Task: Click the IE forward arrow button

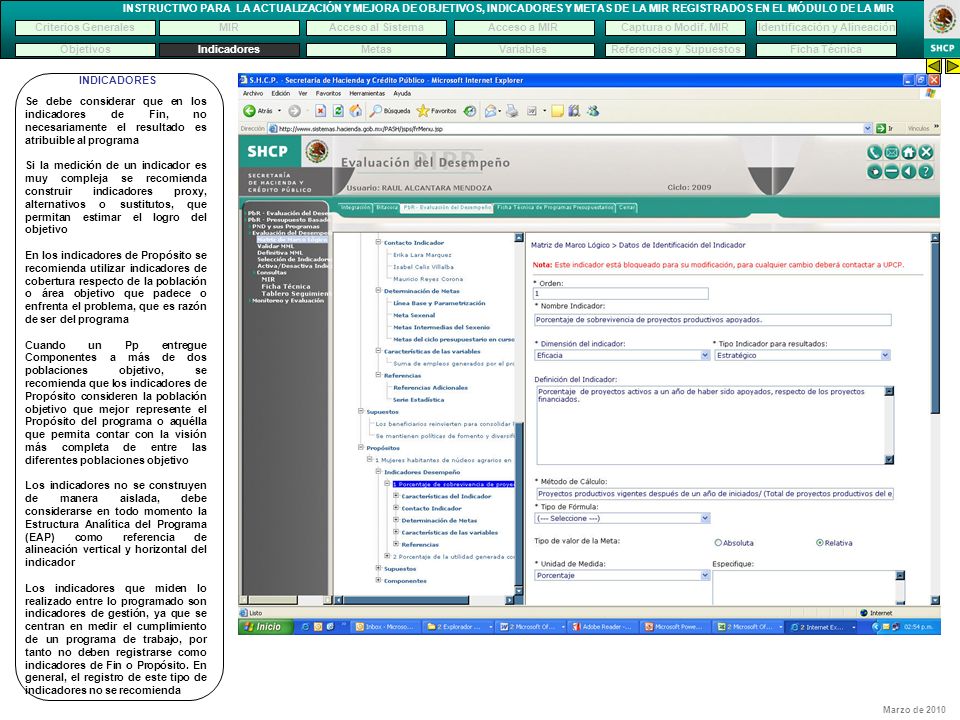Action: [x=294, y=111]
